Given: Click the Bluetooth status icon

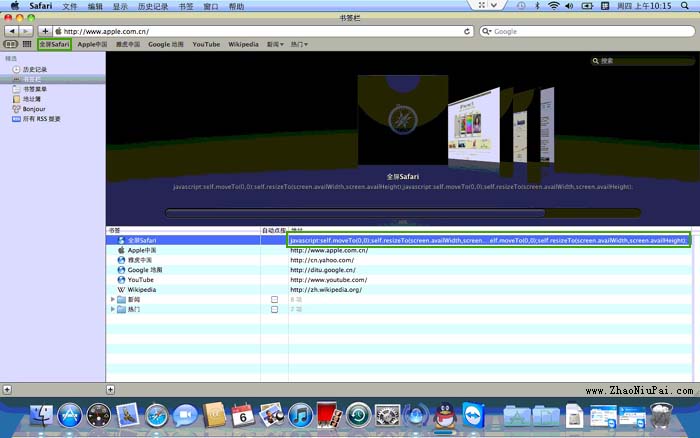Looking at the screenshot, I should coord(538,6).
